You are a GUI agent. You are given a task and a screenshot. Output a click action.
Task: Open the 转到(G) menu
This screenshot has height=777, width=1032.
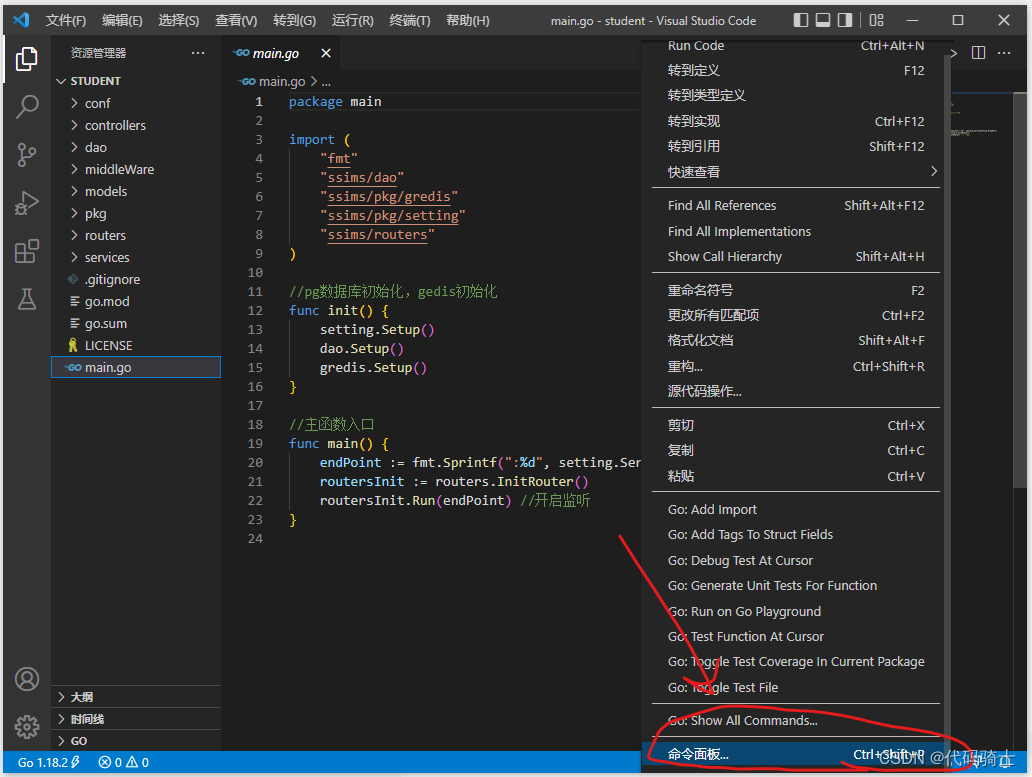tap(294, 20)
